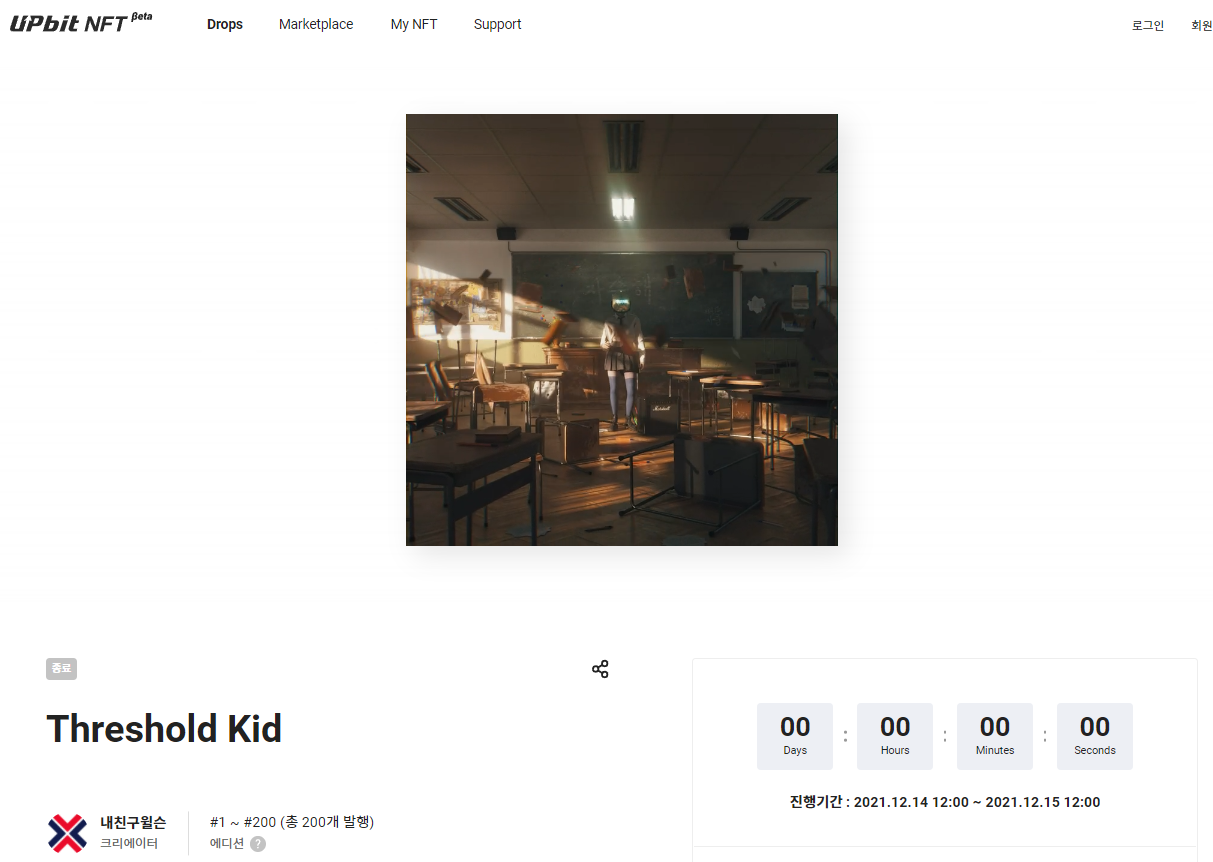Image resolution: width=1213 pixels, height=862 pixels.
Task: Go to the Marketplace menu
Action: [x=316, y=24]
